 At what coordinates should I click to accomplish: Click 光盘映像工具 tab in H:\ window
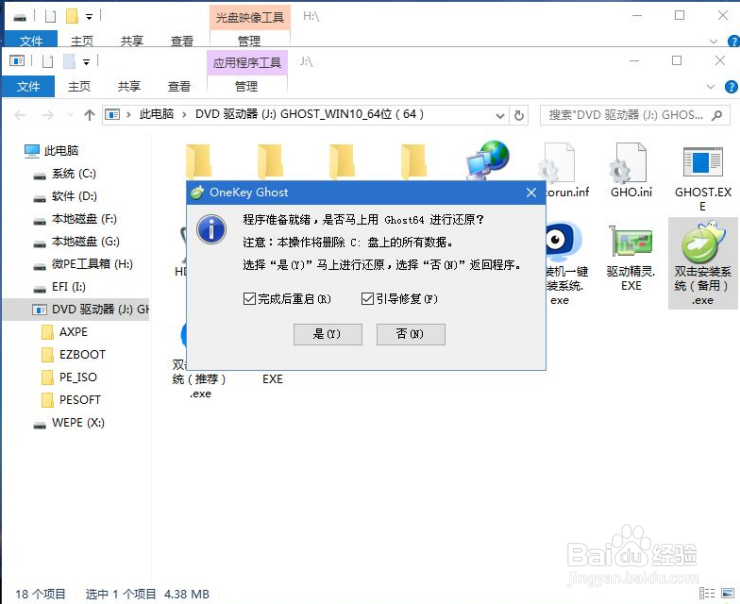tap(250, 17)
